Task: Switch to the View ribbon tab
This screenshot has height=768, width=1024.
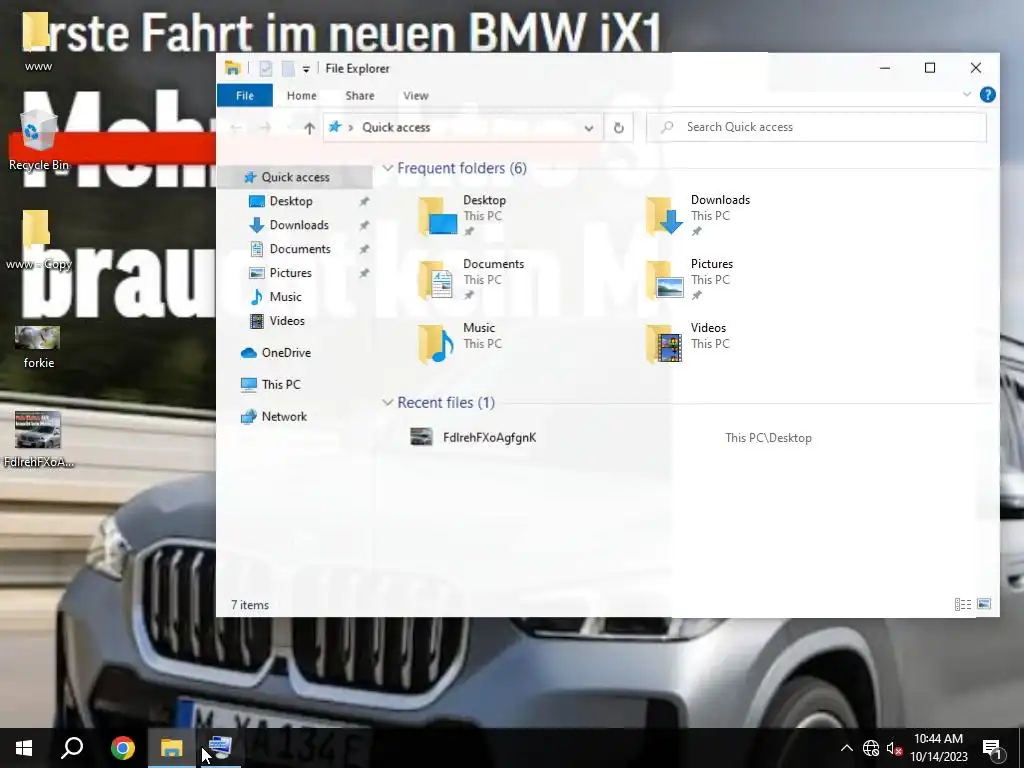Action: click(x=415, y=95)
